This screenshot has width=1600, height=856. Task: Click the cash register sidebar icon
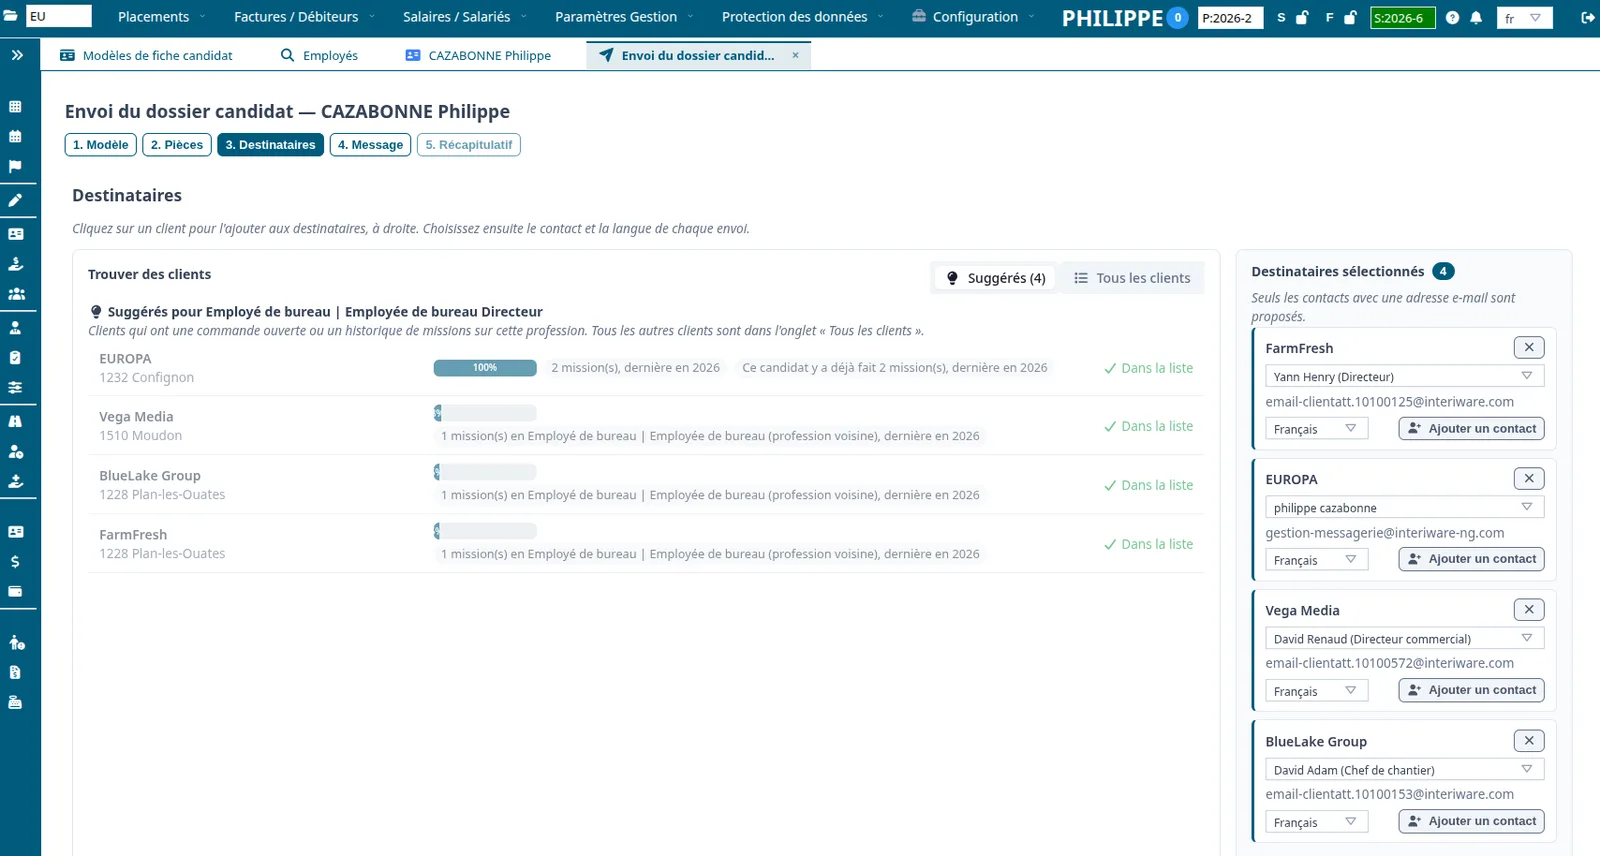click(x=15, y=702)
